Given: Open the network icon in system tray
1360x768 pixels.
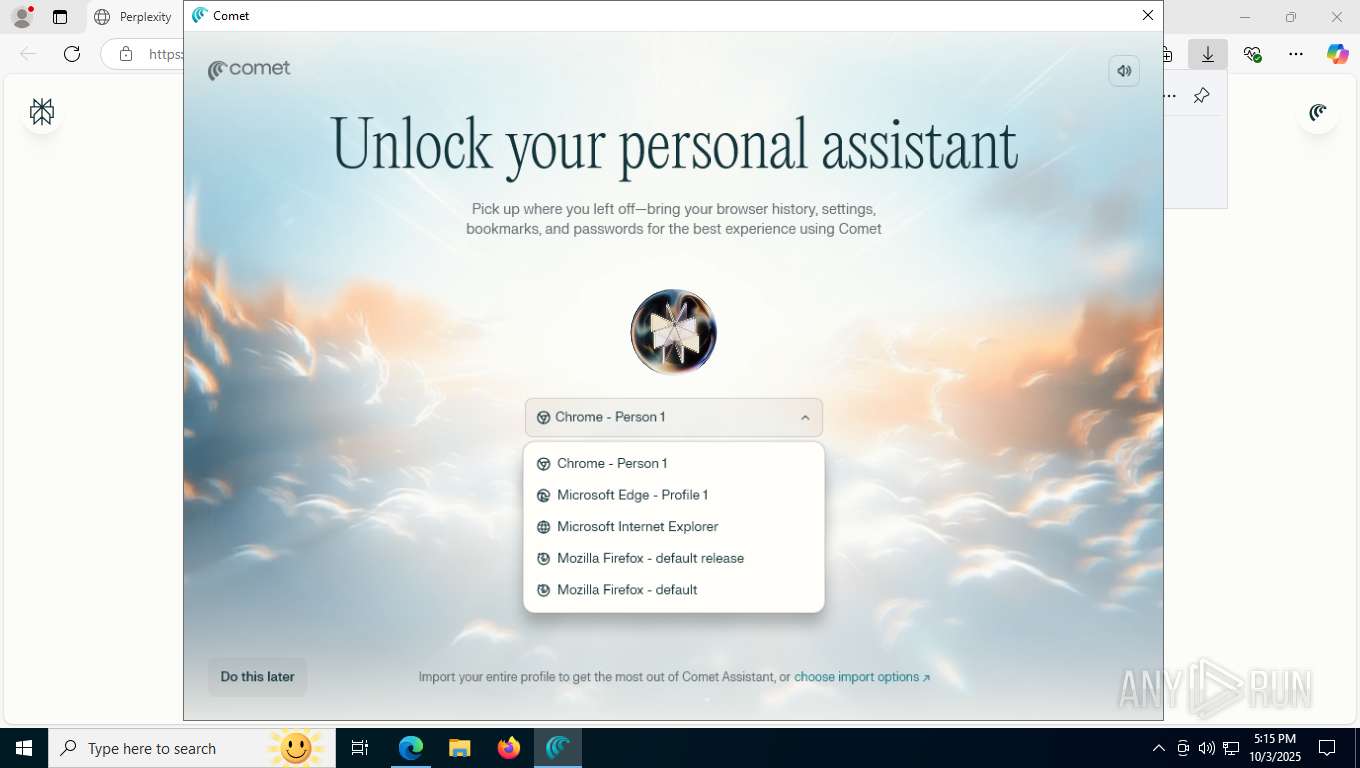Looking at the screenshot, I should tap(1231, 748).
